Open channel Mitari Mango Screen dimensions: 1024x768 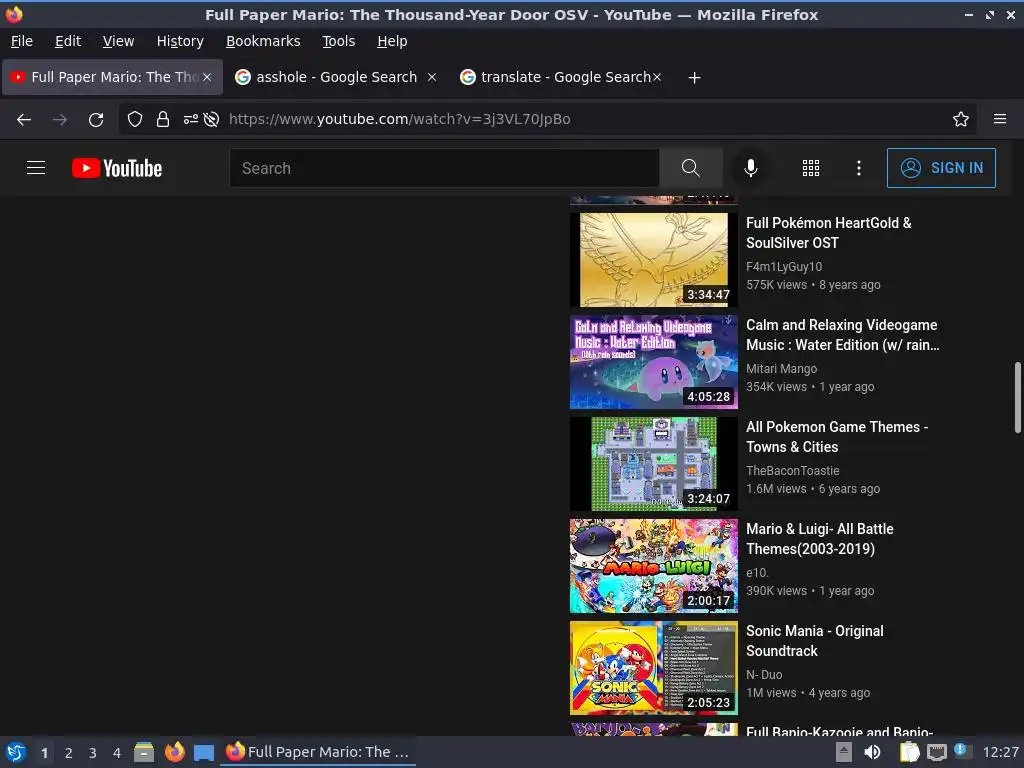point(781,368)
